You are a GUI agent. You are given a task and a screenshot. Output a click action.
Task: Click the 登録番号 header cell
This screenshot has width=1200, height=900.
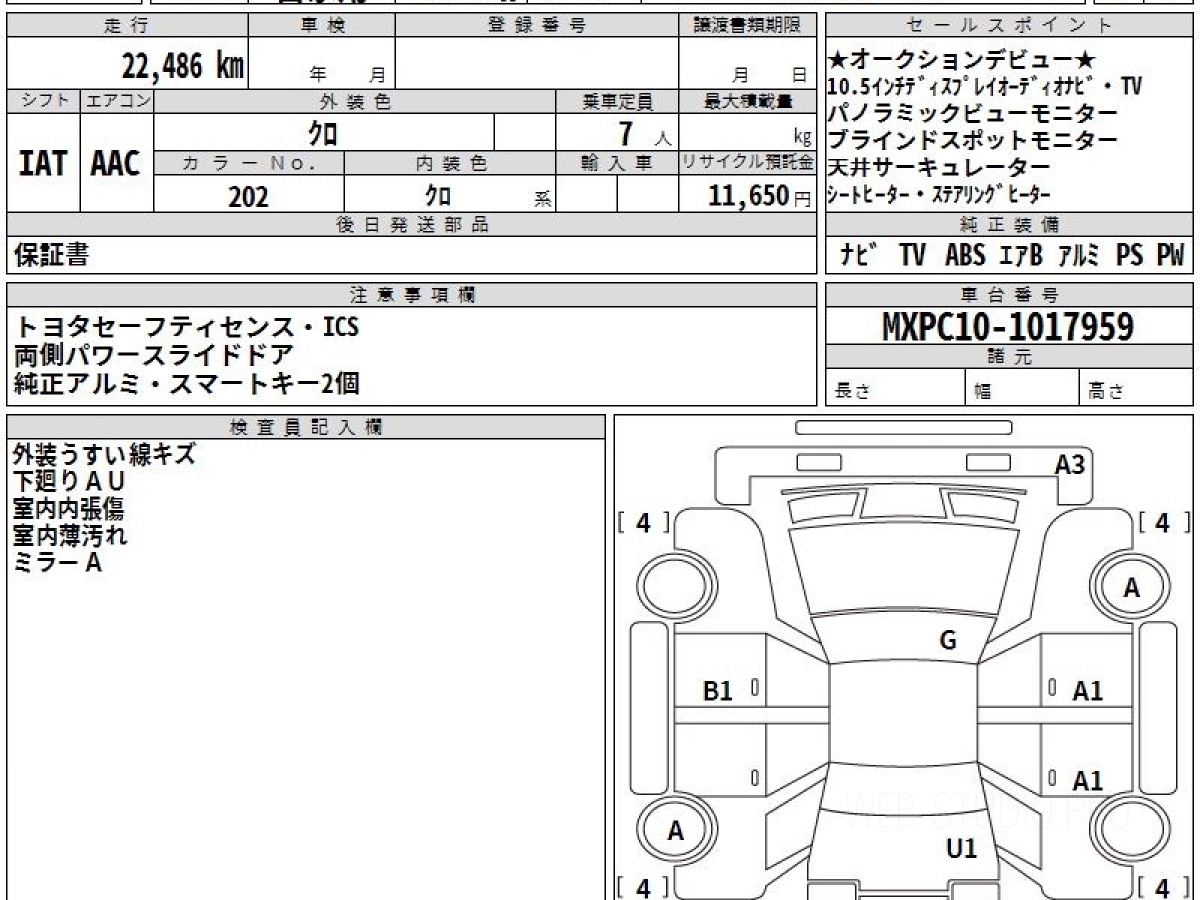tap(536, 26)
